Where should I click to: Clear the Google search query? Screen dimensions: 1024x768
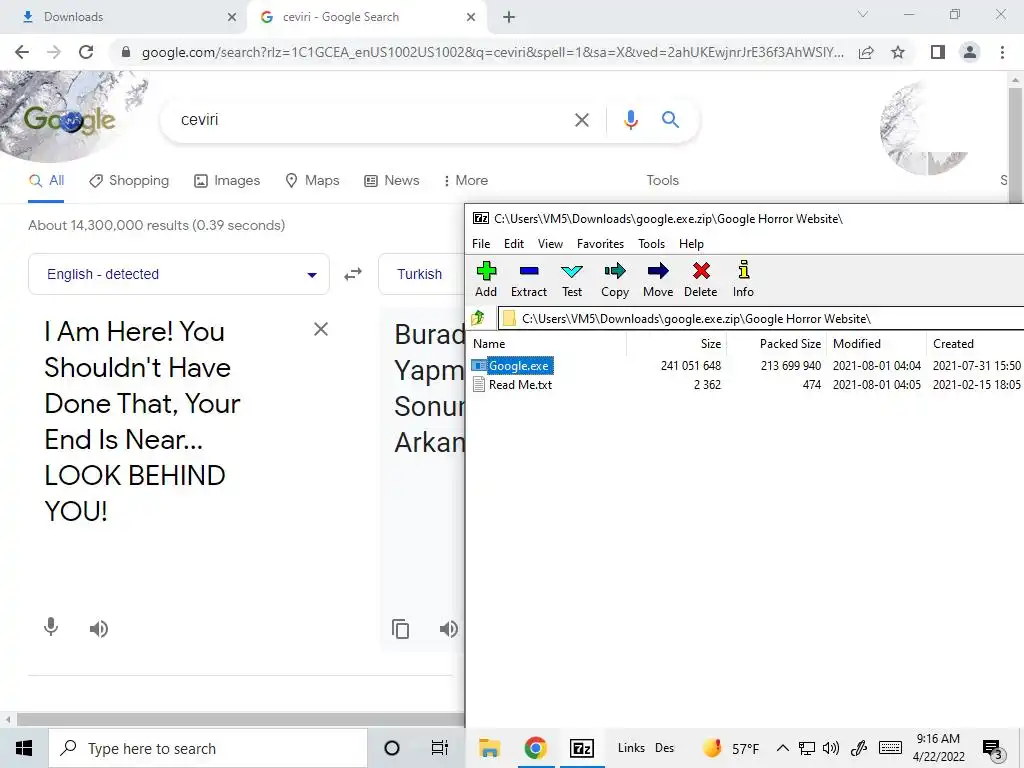tap(581, 120)
